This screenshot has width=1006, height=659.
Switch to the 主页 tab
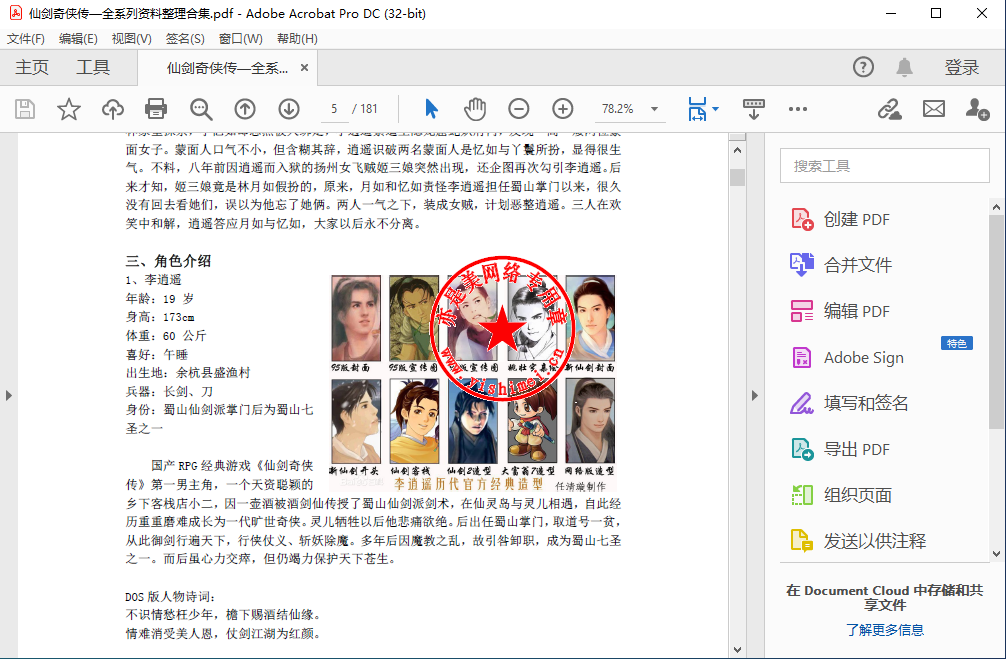31,67
